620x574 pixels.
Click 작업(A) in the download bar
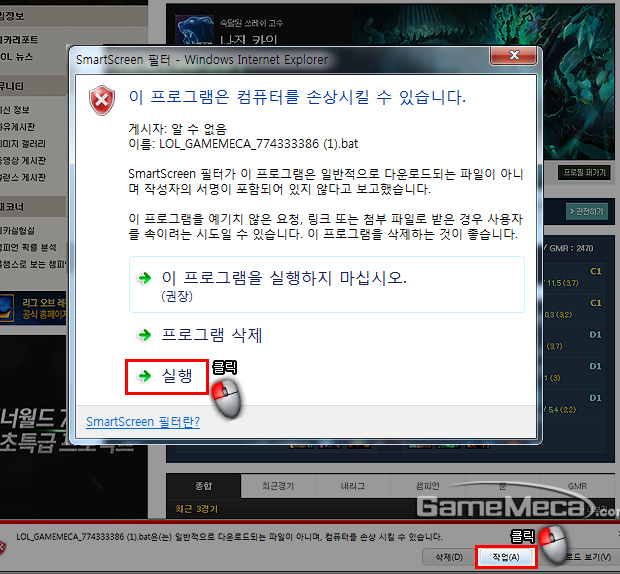[x=506, y=557]
